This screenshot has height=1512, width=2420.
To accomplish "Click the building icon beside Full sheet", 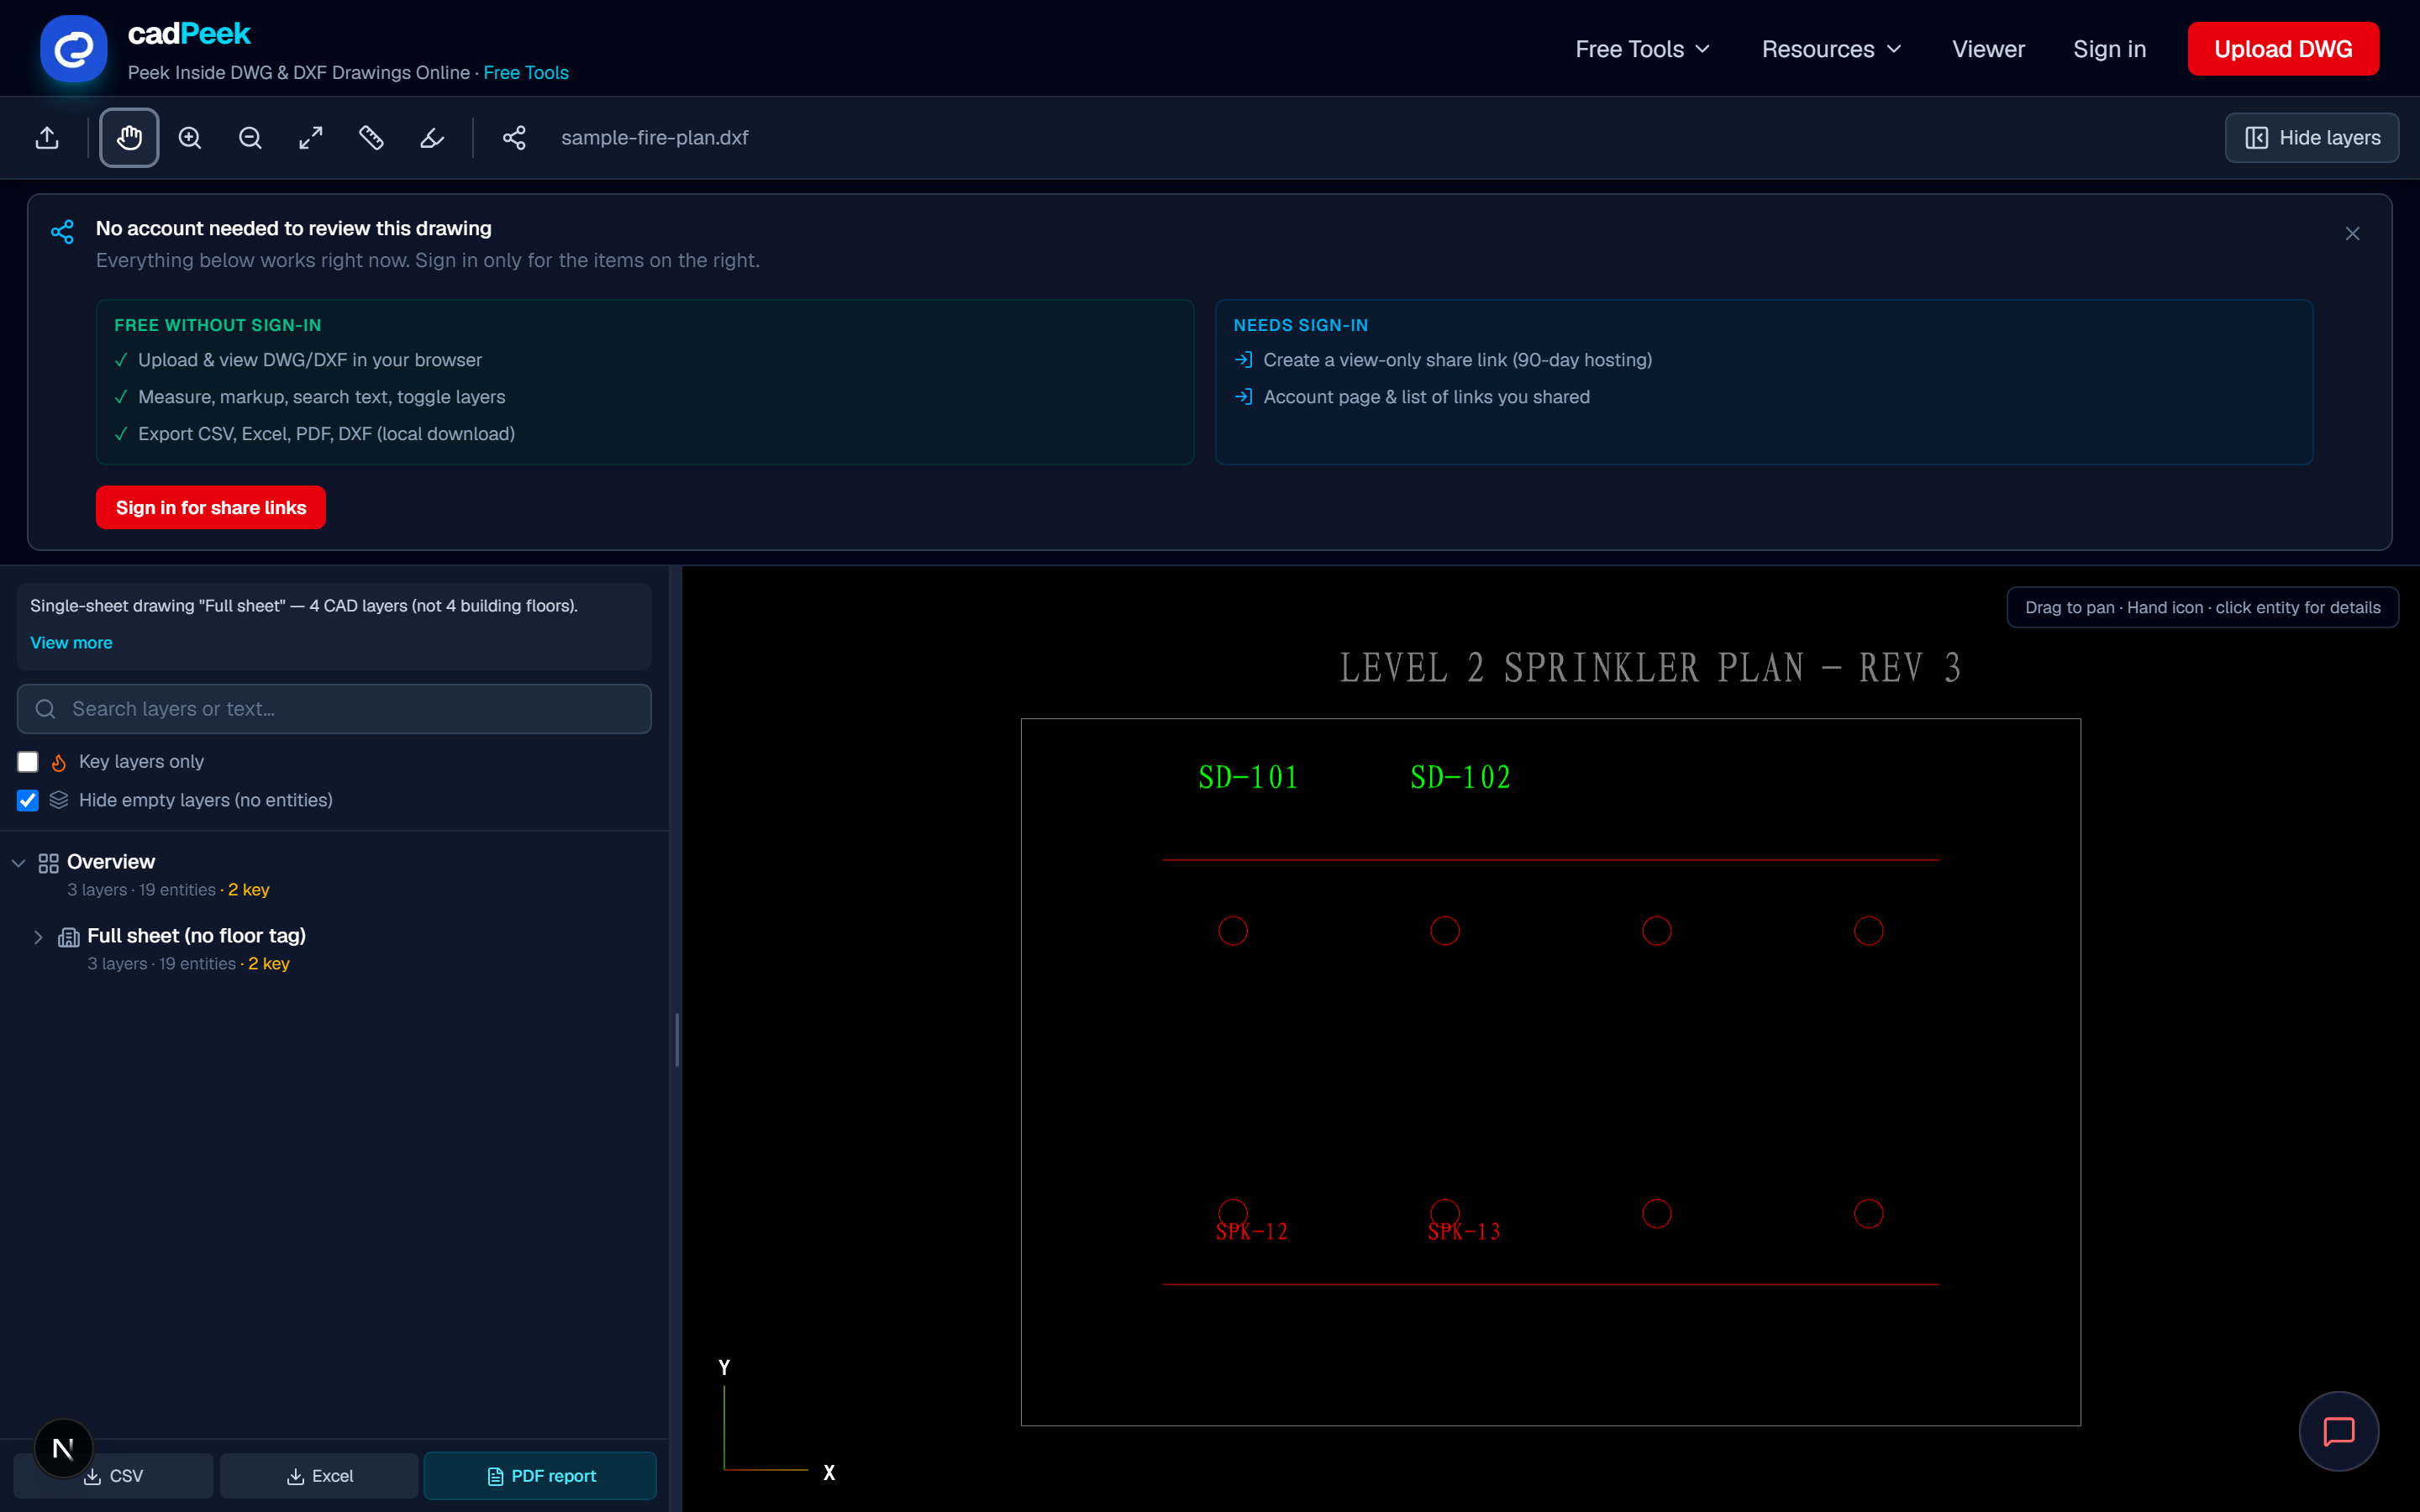I will click(69, 937).
